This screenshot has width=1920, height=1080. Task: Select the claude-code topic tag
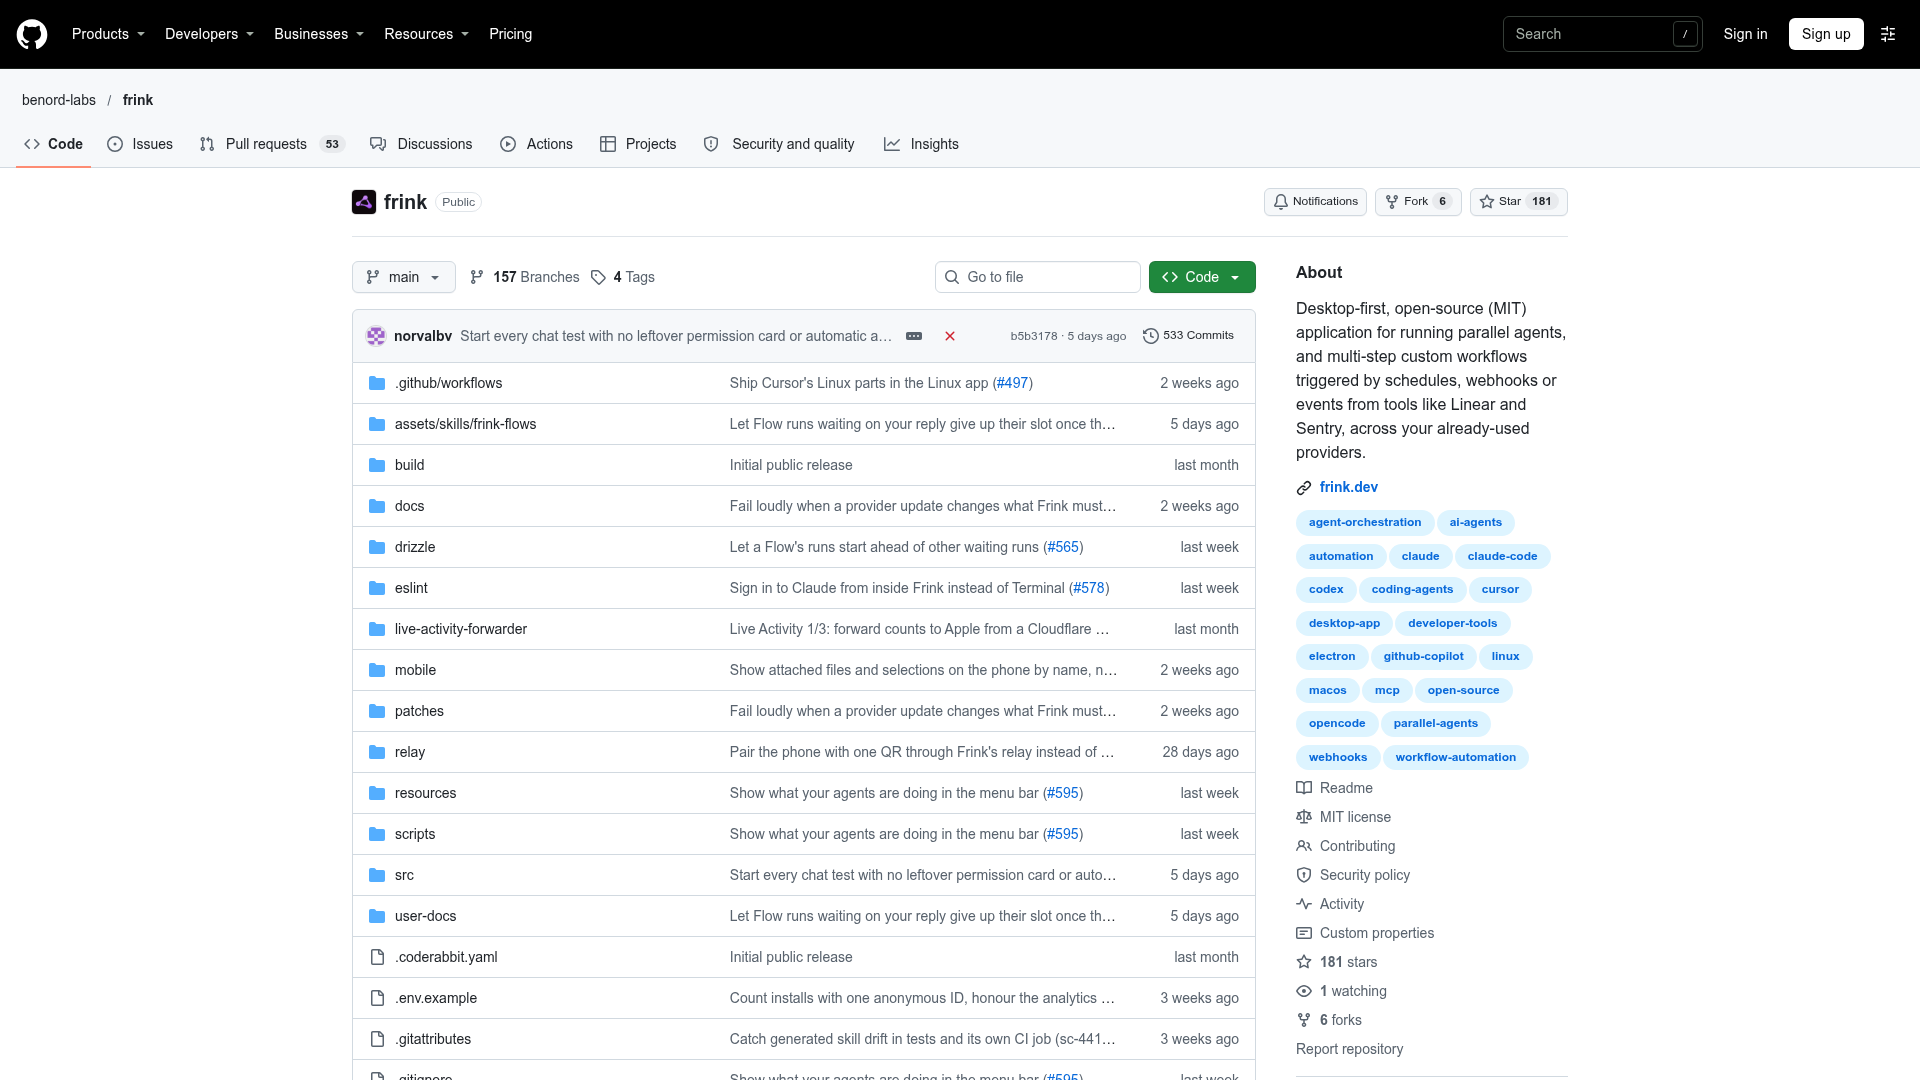[1502, 556]
